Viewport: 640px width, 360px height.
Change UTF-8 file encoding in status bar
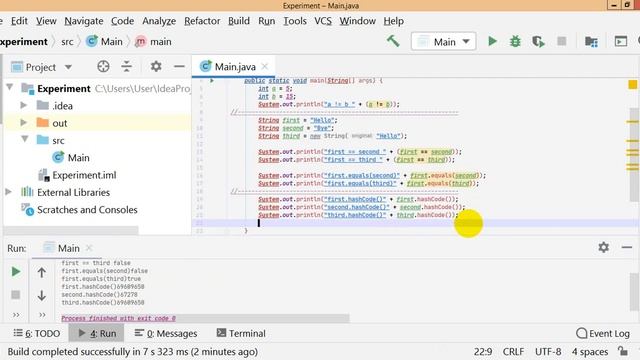tap(548, 351)
